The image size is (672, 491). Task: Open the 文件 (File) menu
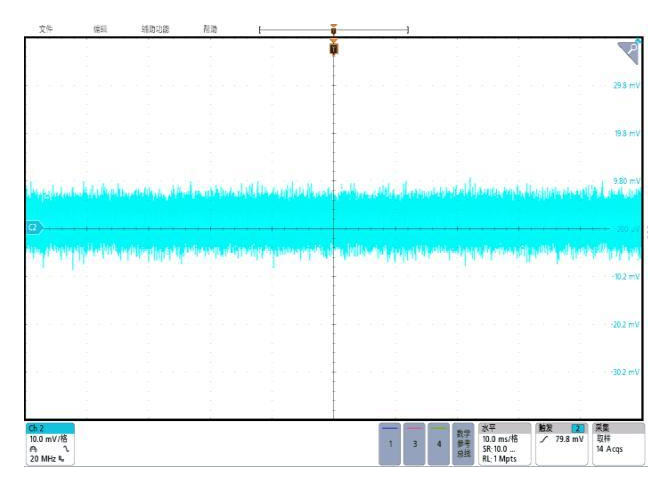45,29
